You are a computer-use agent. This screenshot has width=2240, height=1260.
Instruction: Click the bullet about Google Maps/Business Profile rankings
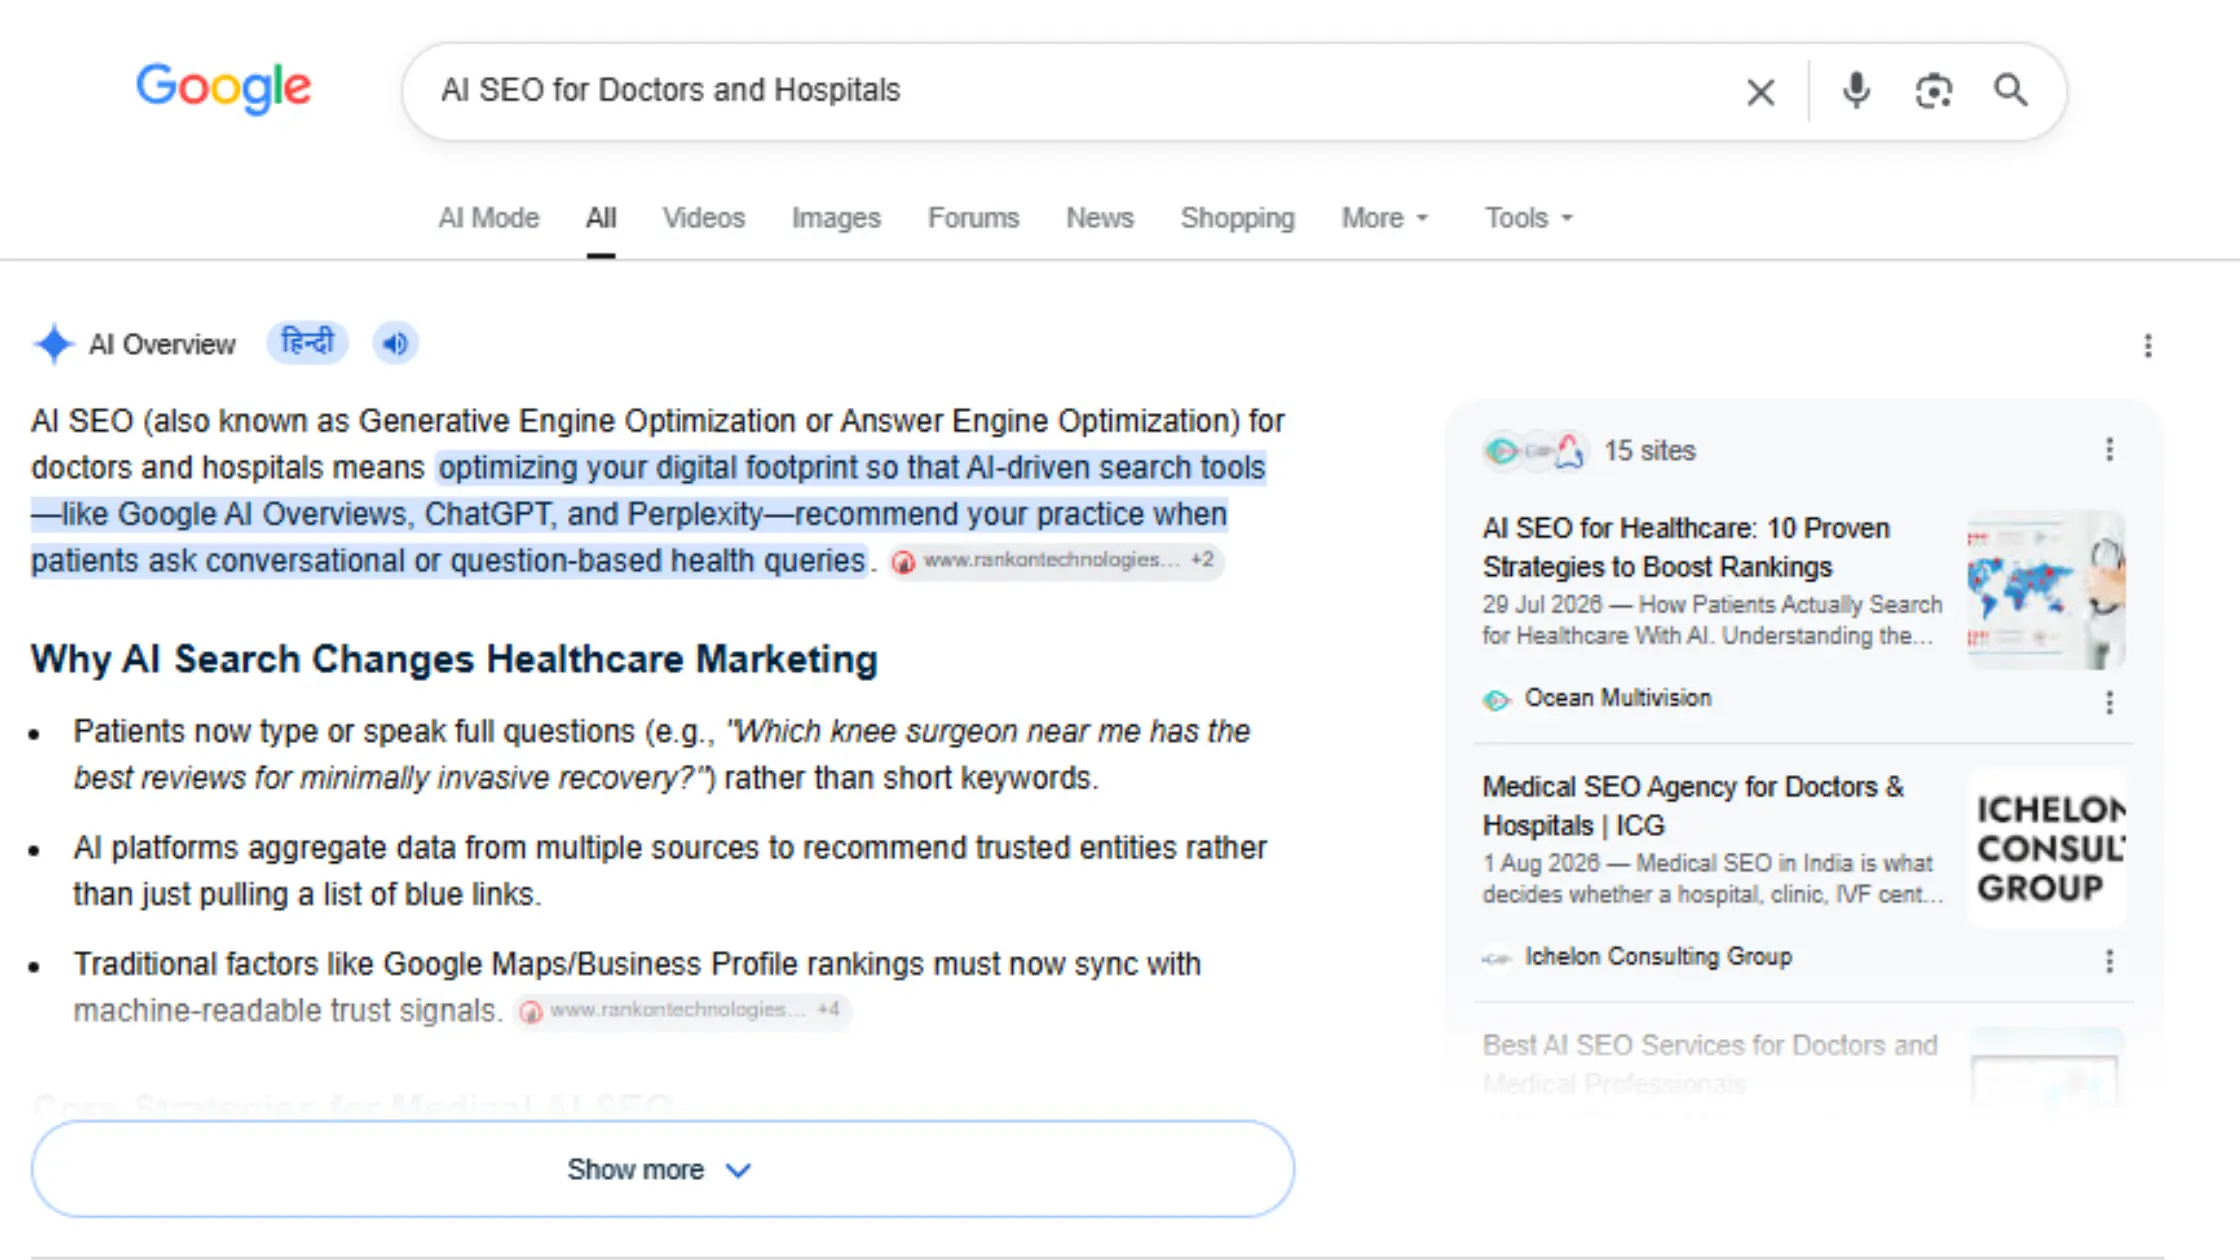point(637,987)
